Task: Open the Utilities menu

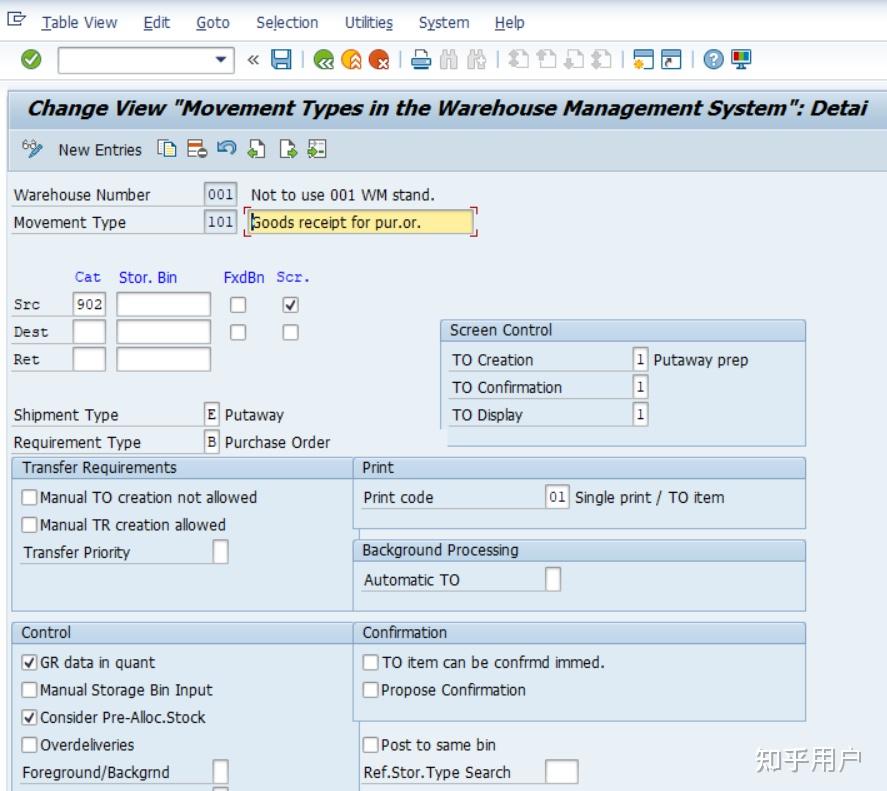Action: (x=369, y=22)
